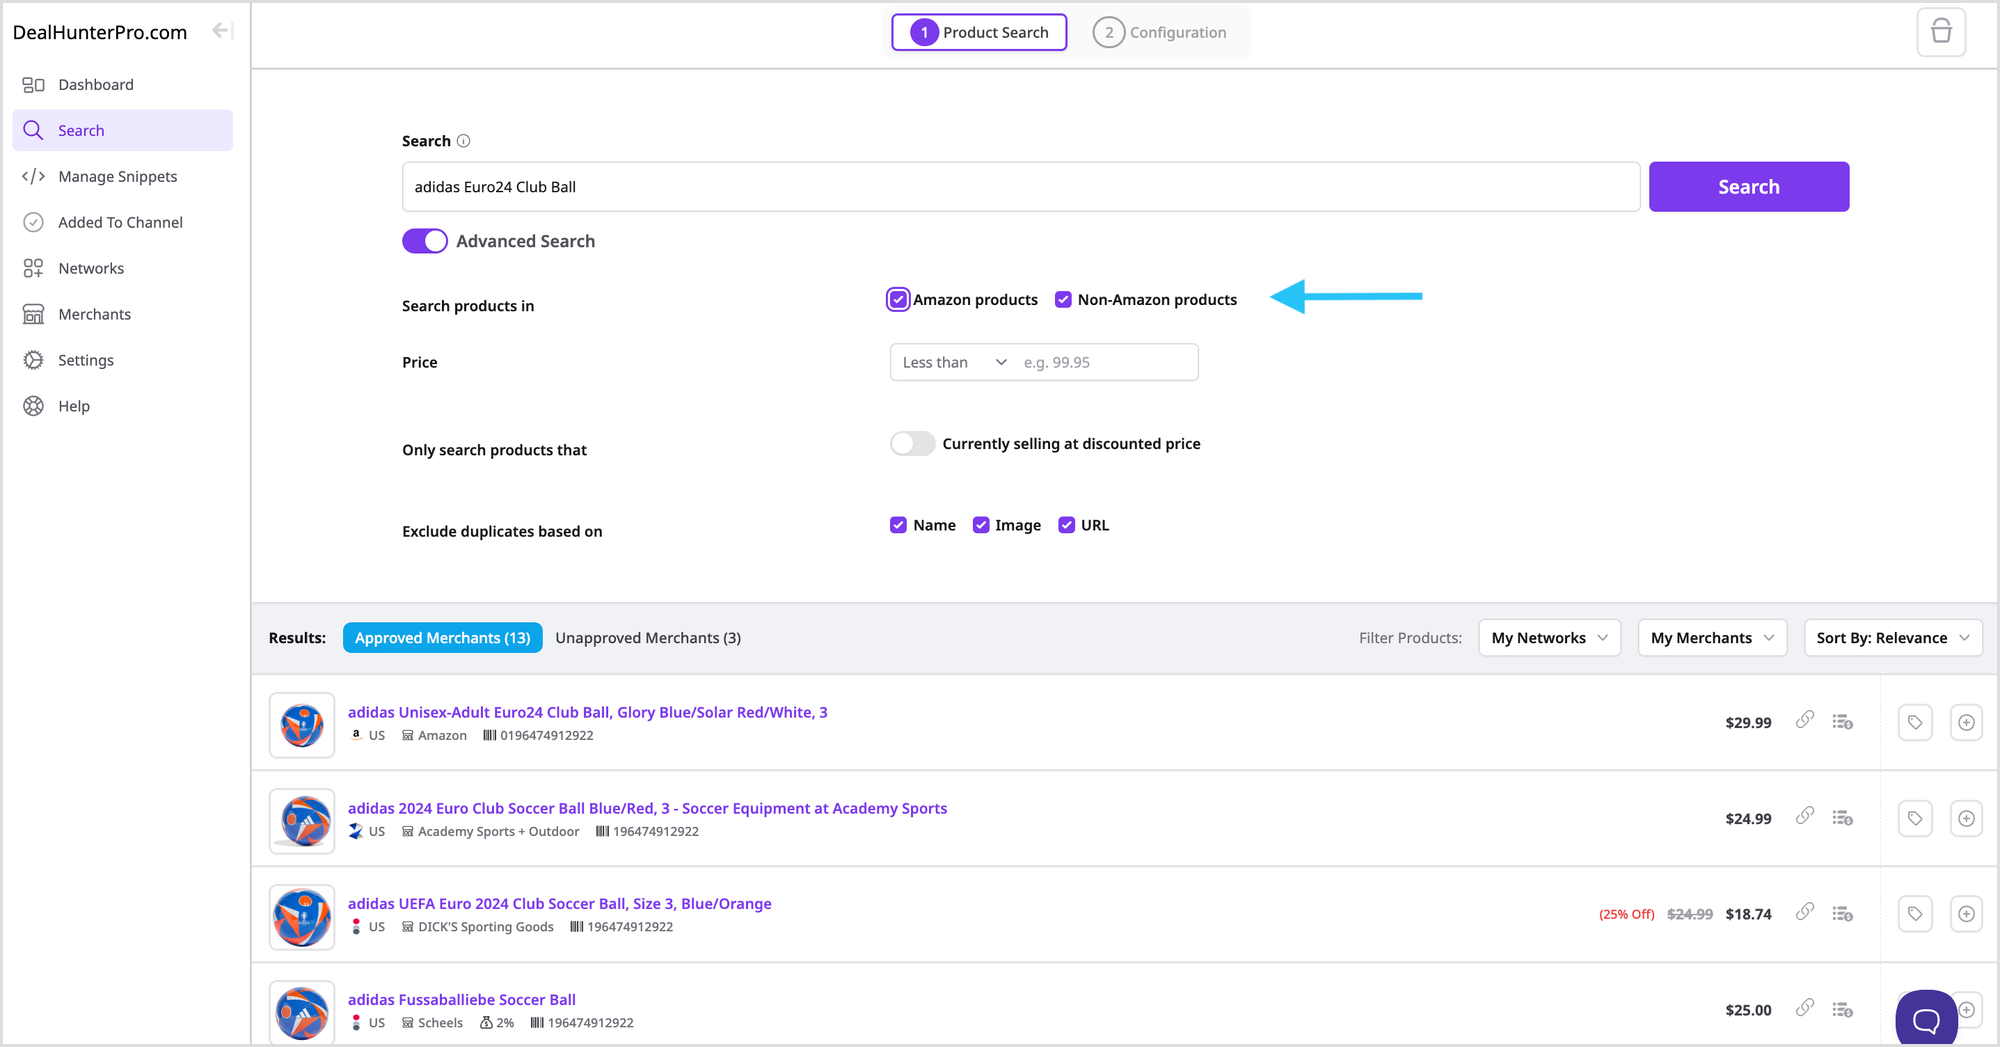Click the price value input field
Screen dimensions: 2000x1047
1105,362
